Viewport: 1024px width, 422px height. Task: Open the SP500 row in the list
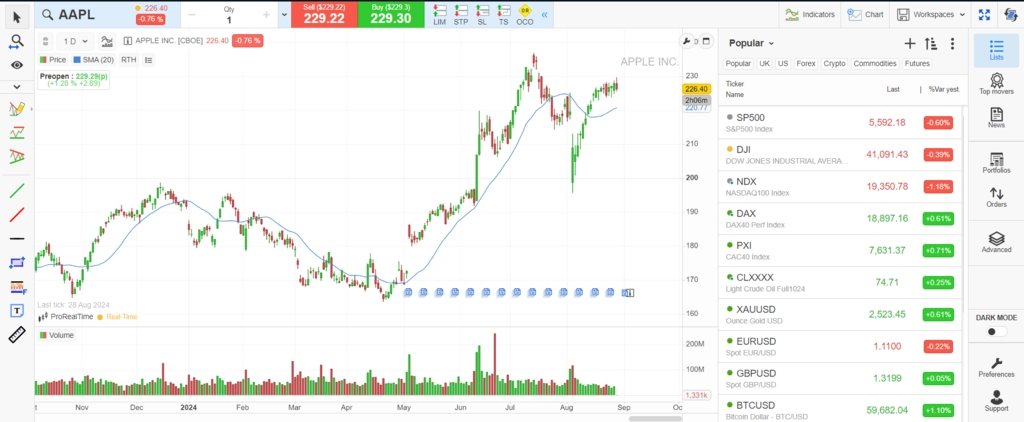pyautogui.click(x=839, y=122)
